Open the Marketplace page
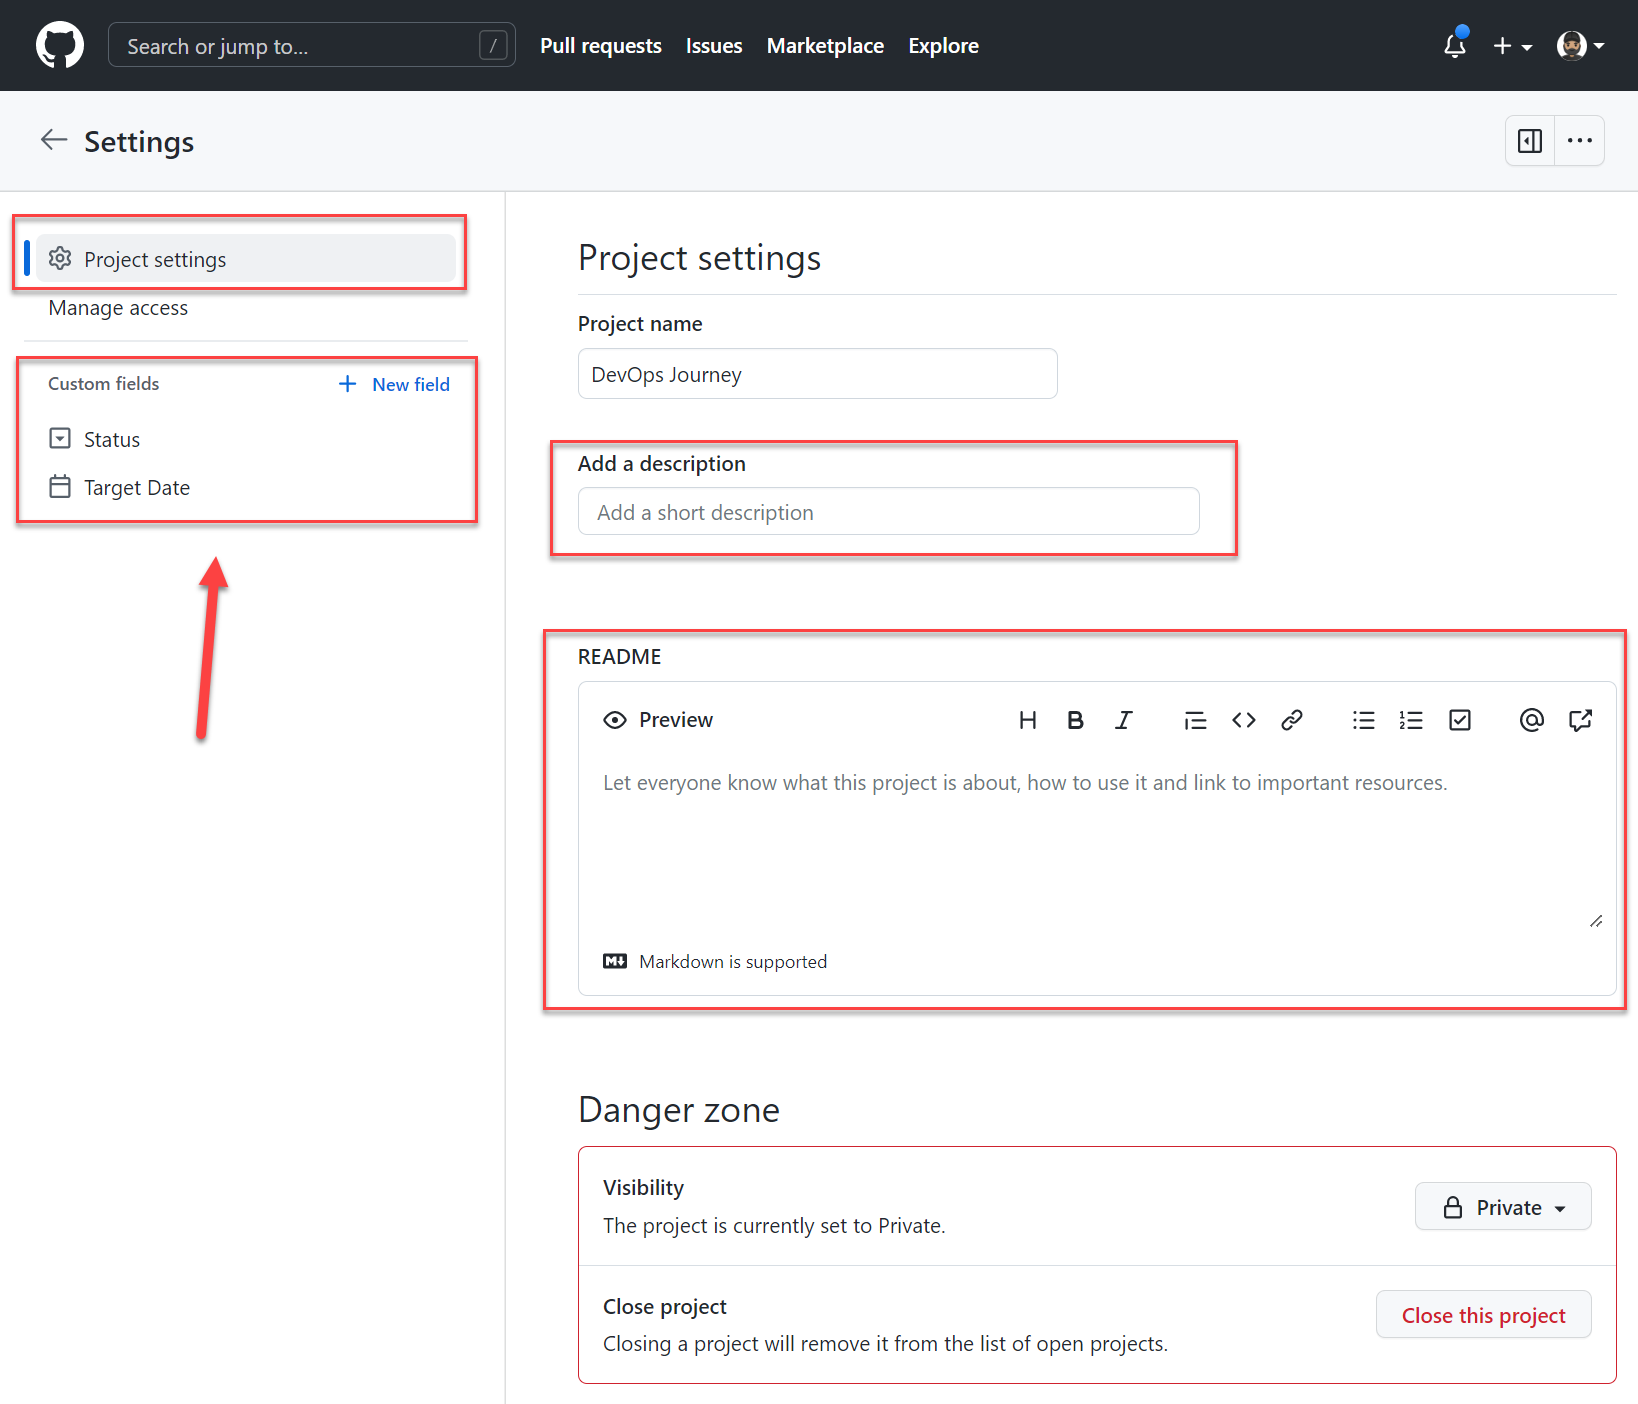1638x1404 pixels. click(x=824, y=45)
